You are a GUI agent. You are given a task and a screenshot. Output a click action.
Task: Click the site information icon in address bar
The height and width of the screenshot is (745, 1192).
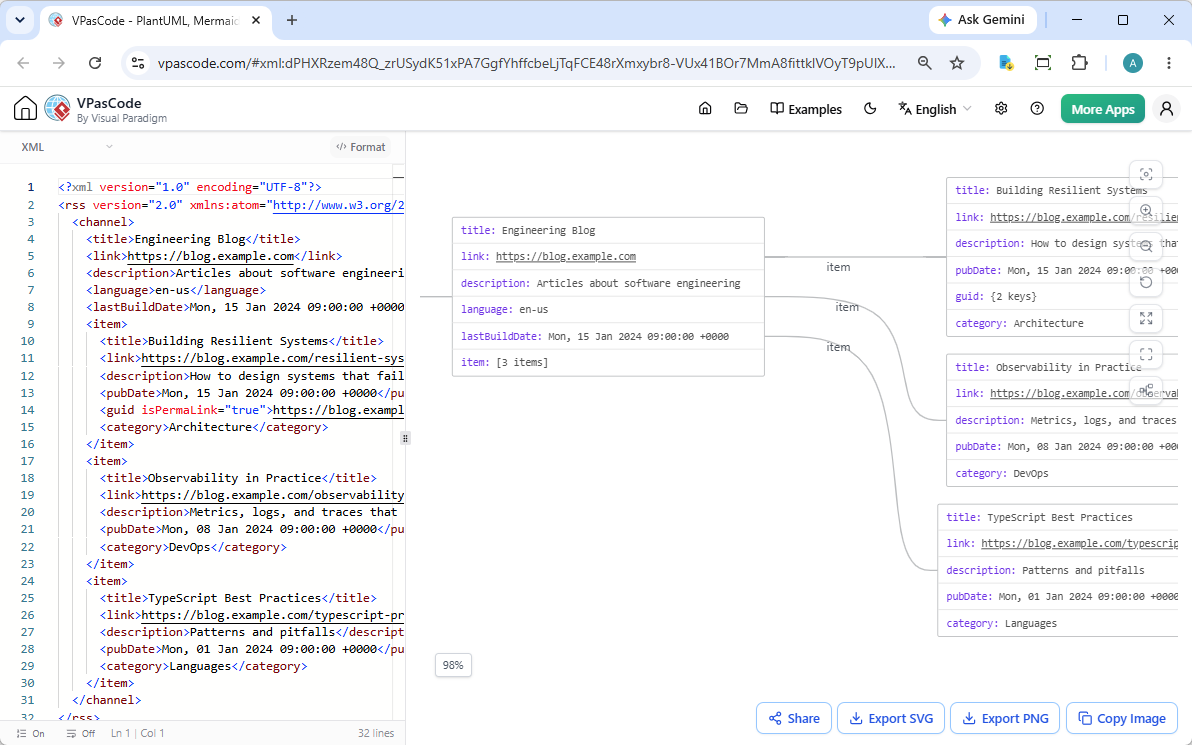[138, 63]
